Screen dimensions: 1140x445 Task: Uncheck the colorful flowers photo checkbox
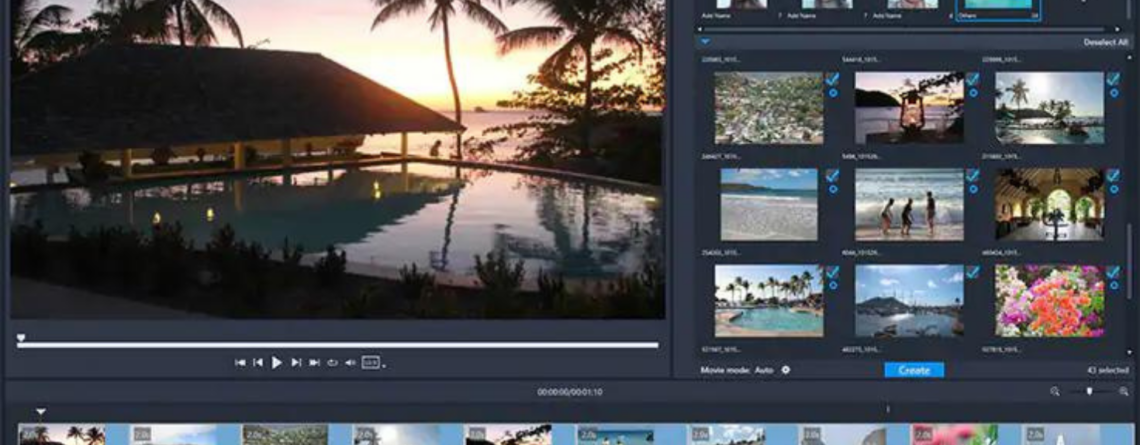[x=1113, y=273]
